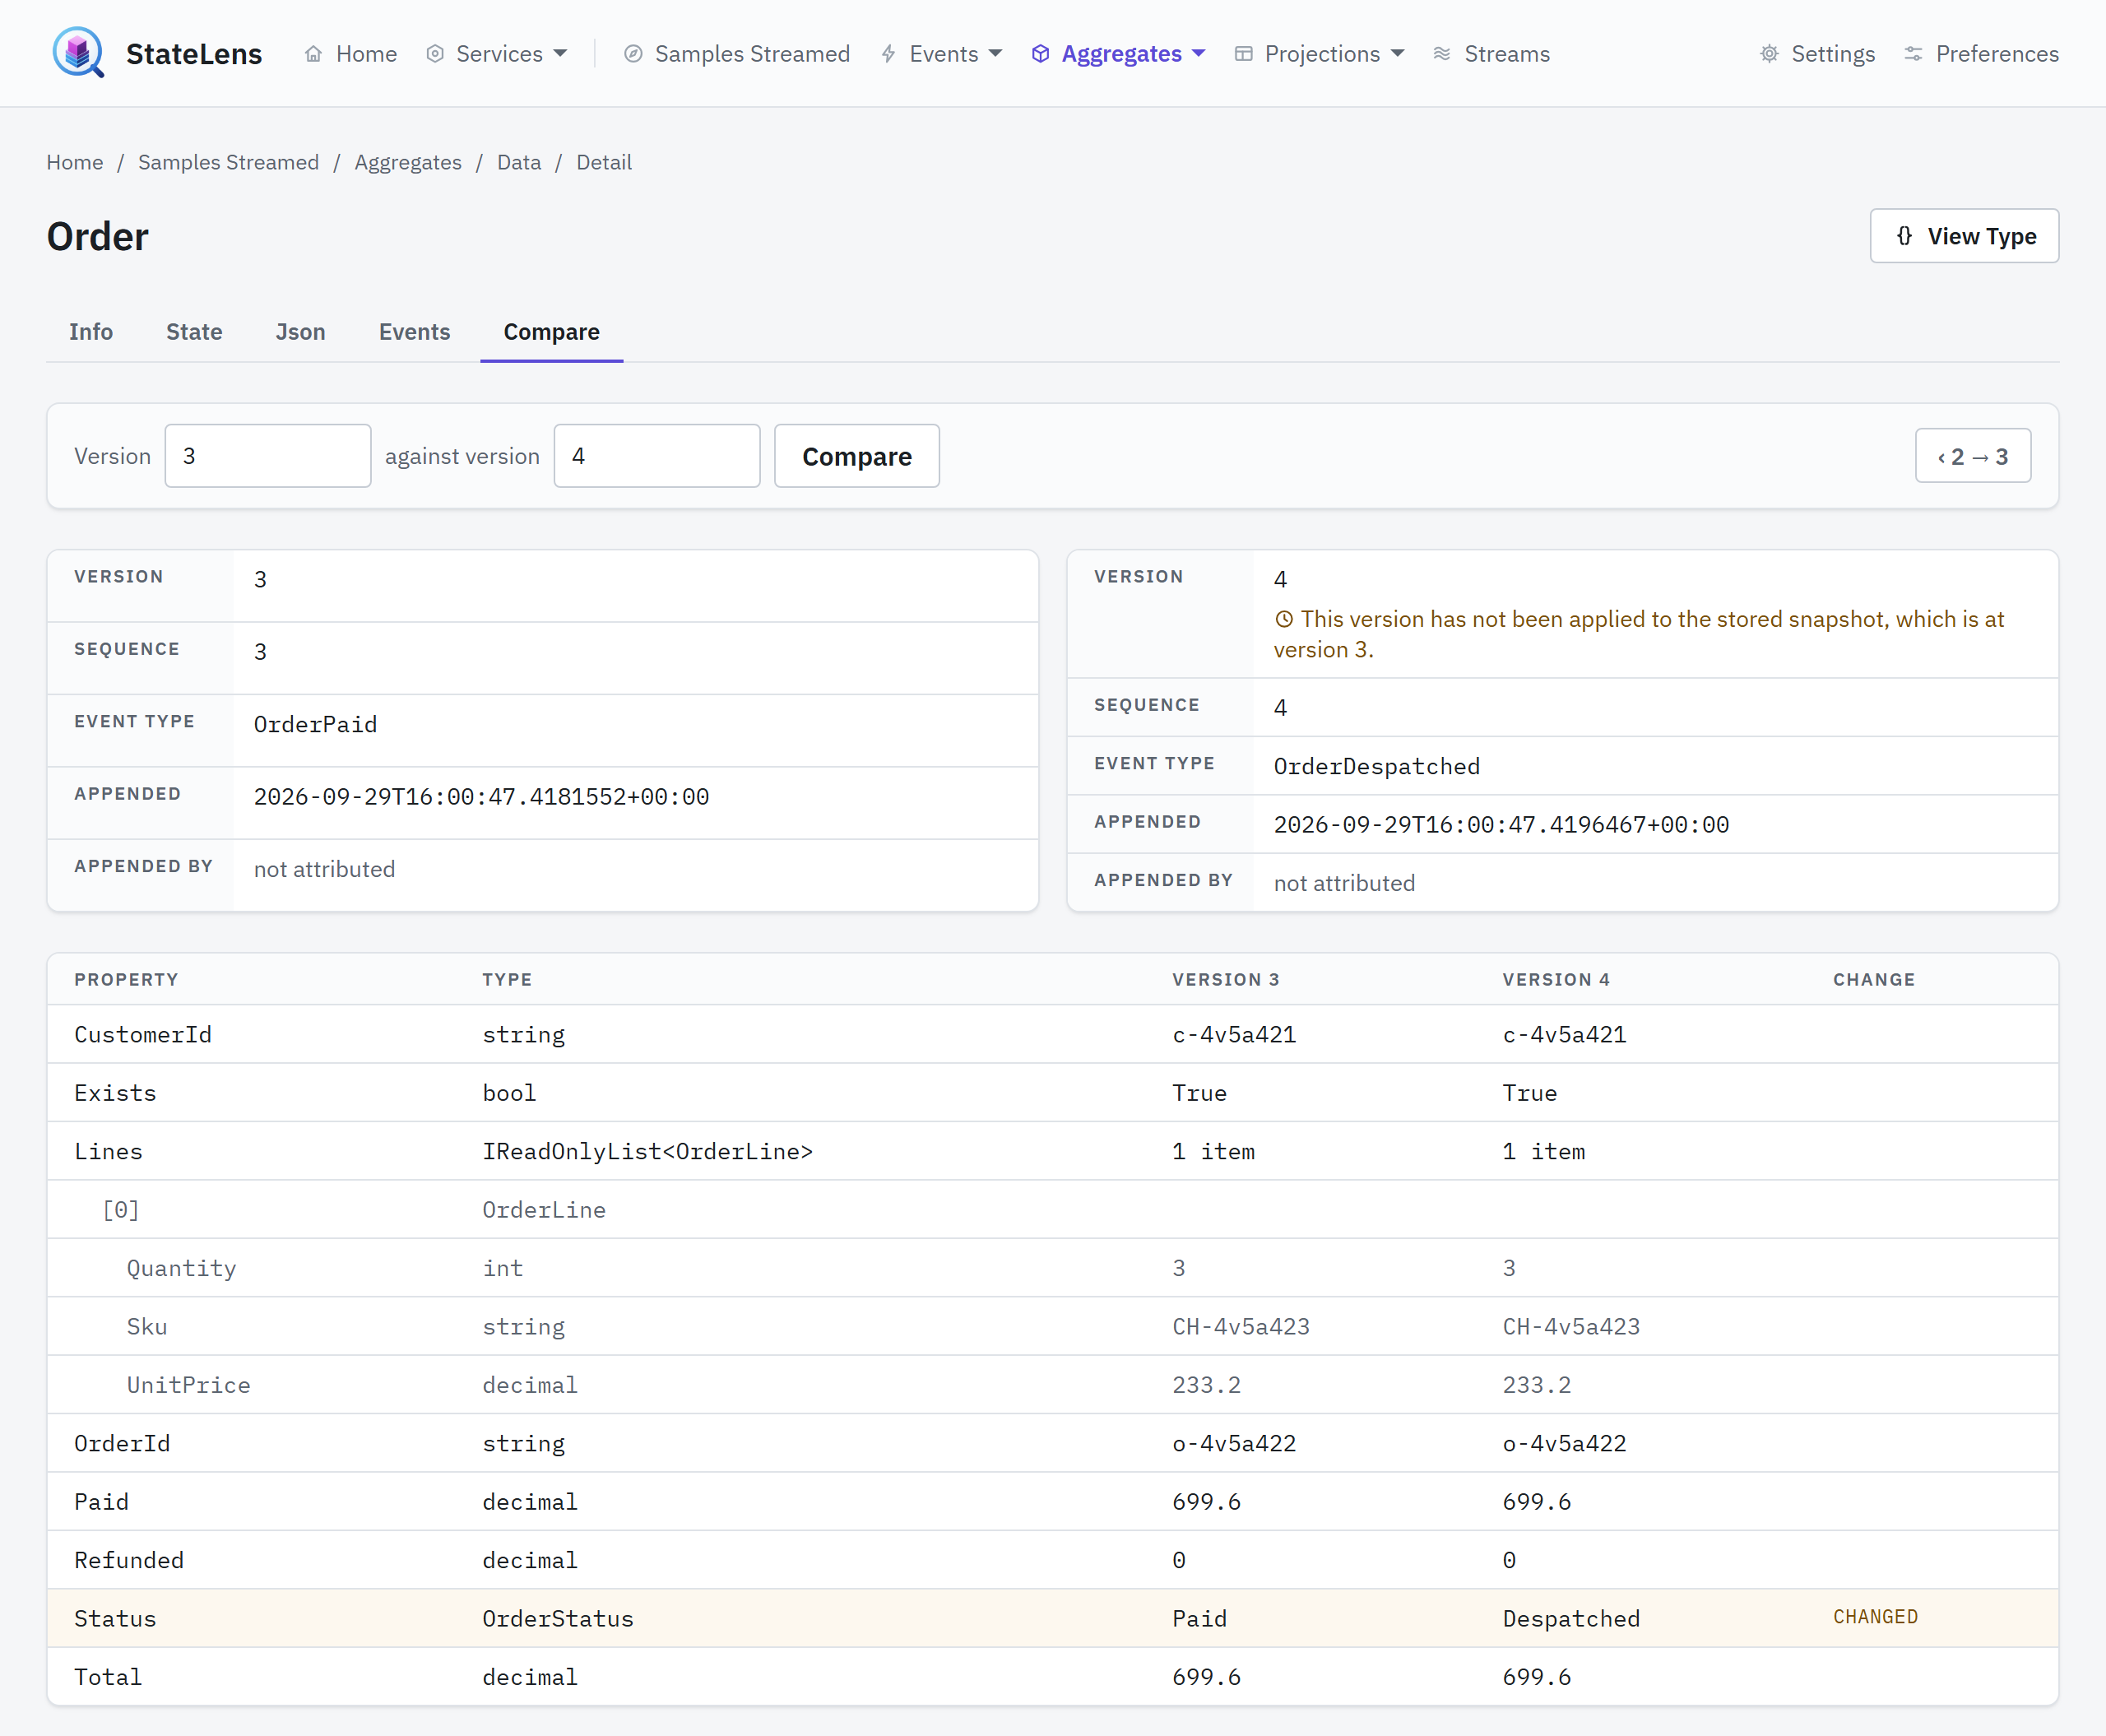Click the Settings gear icon
This screenshot has width=2106, height=1736.
[1769, 54]
